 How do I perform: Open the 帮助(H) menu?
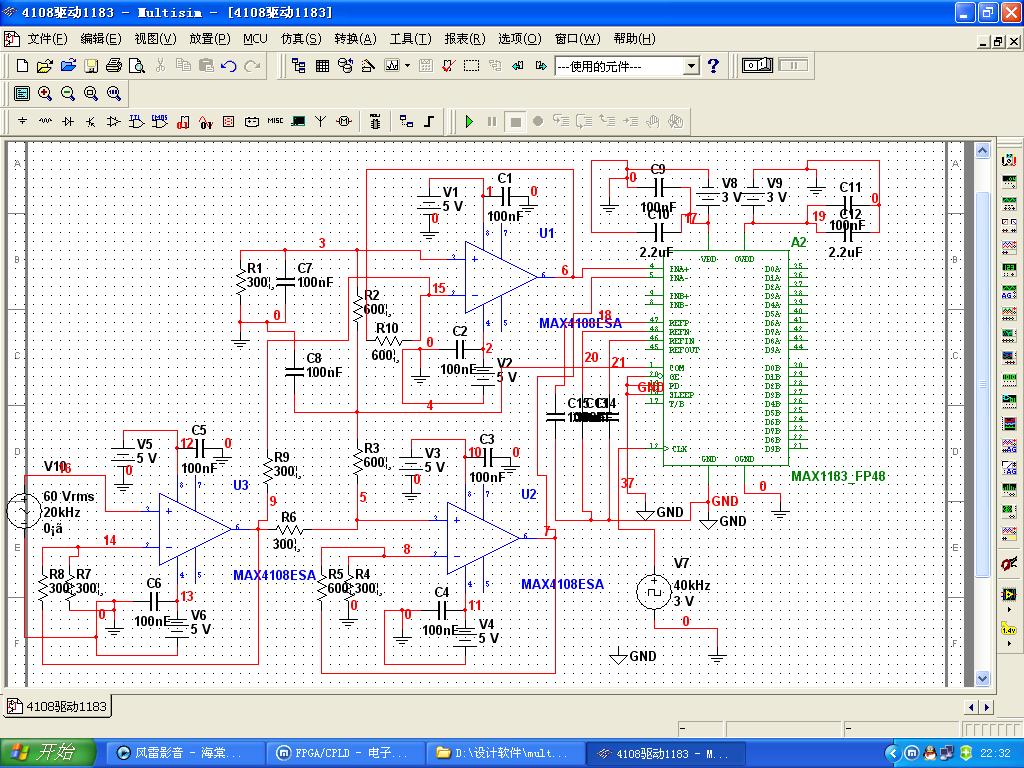[634, 39]
